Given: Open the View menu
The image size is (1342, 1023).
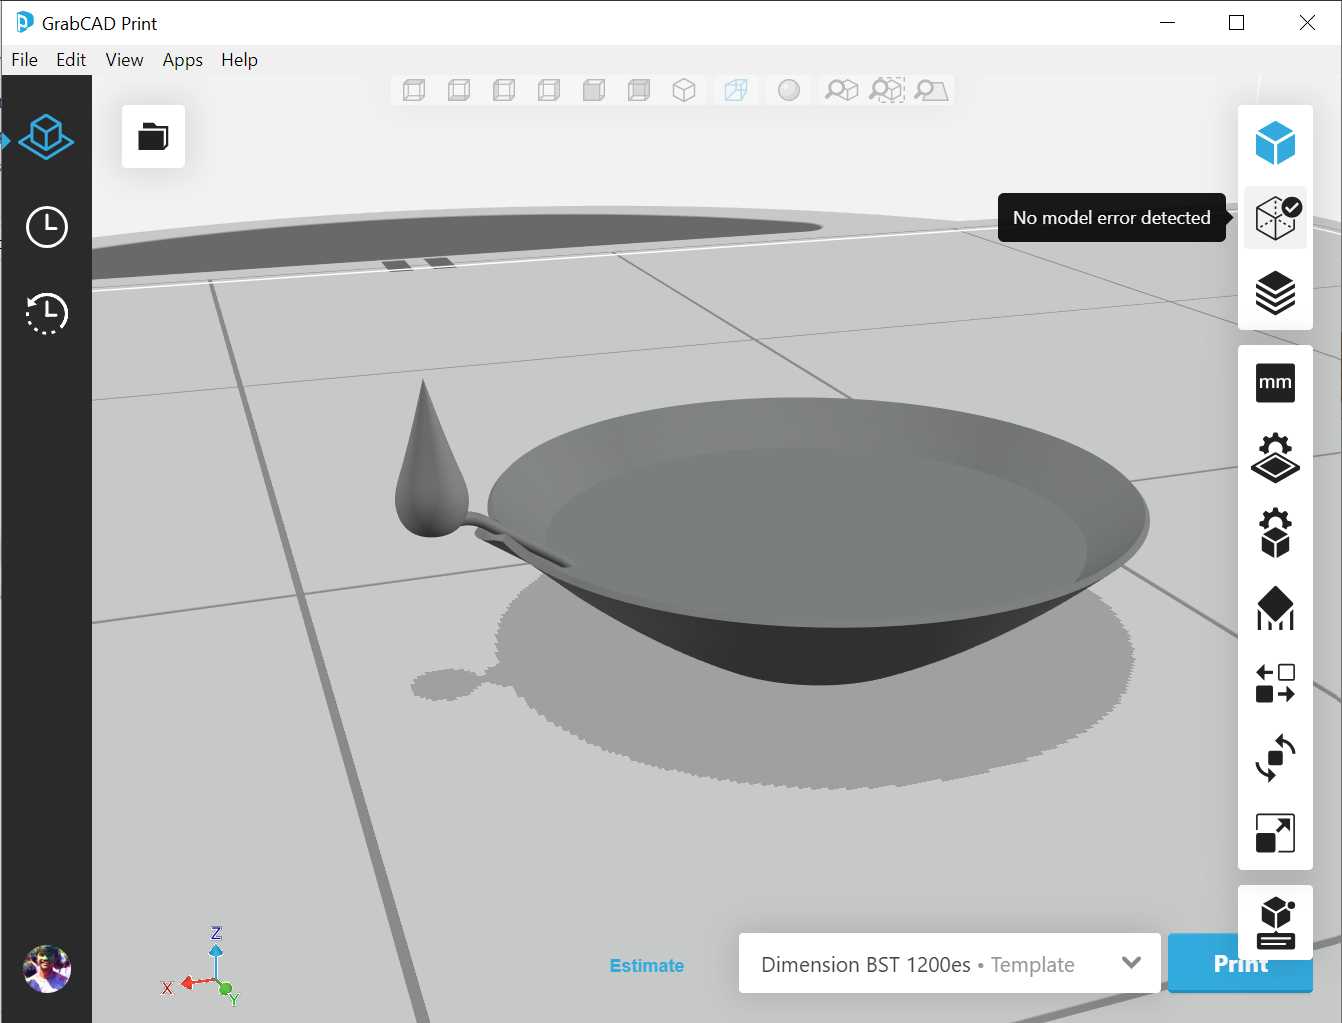Looking at the screenshot, I should pyautogui.click(x=125, y=60).
